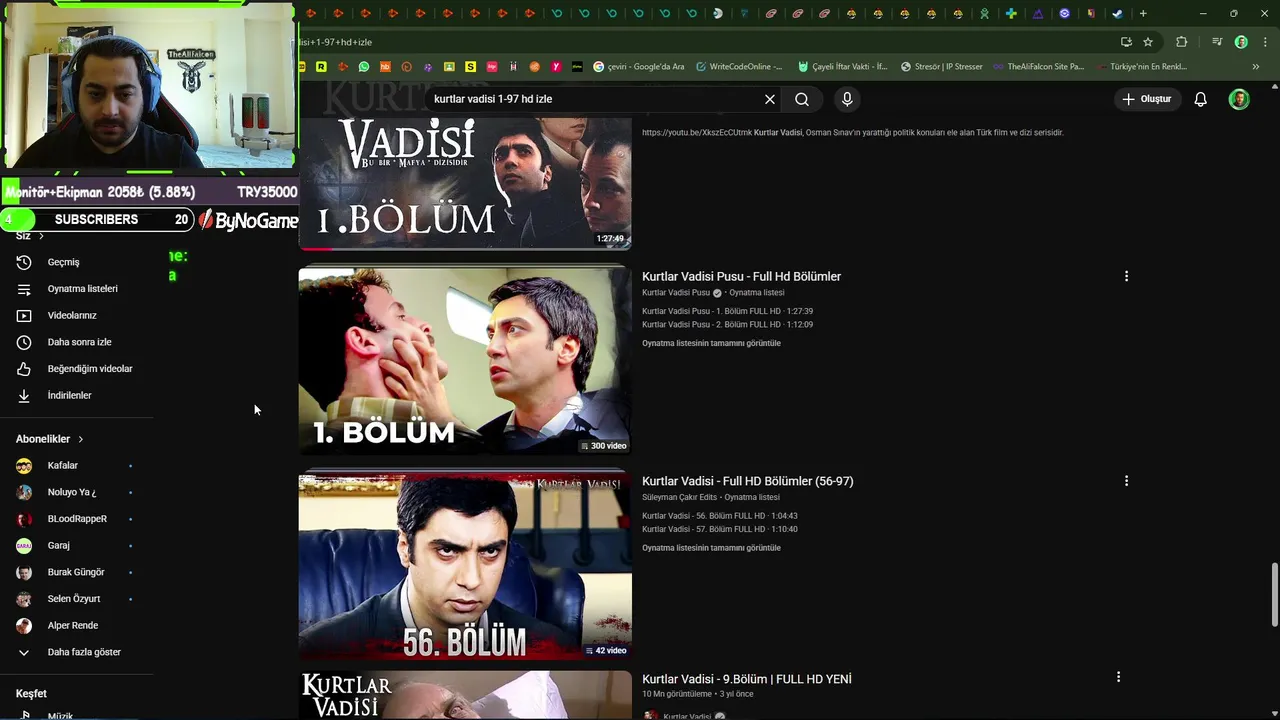Switch to the Steam browser tab
This screenshot has height=720, width=1280.
click(x=1117, y=13)
